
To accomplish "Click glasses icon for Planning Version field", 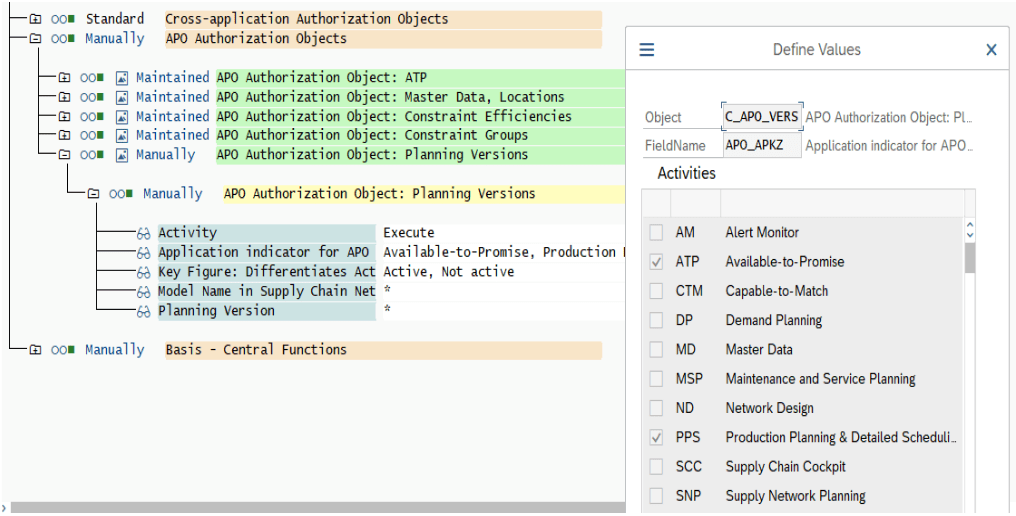I will pos(143,311).
